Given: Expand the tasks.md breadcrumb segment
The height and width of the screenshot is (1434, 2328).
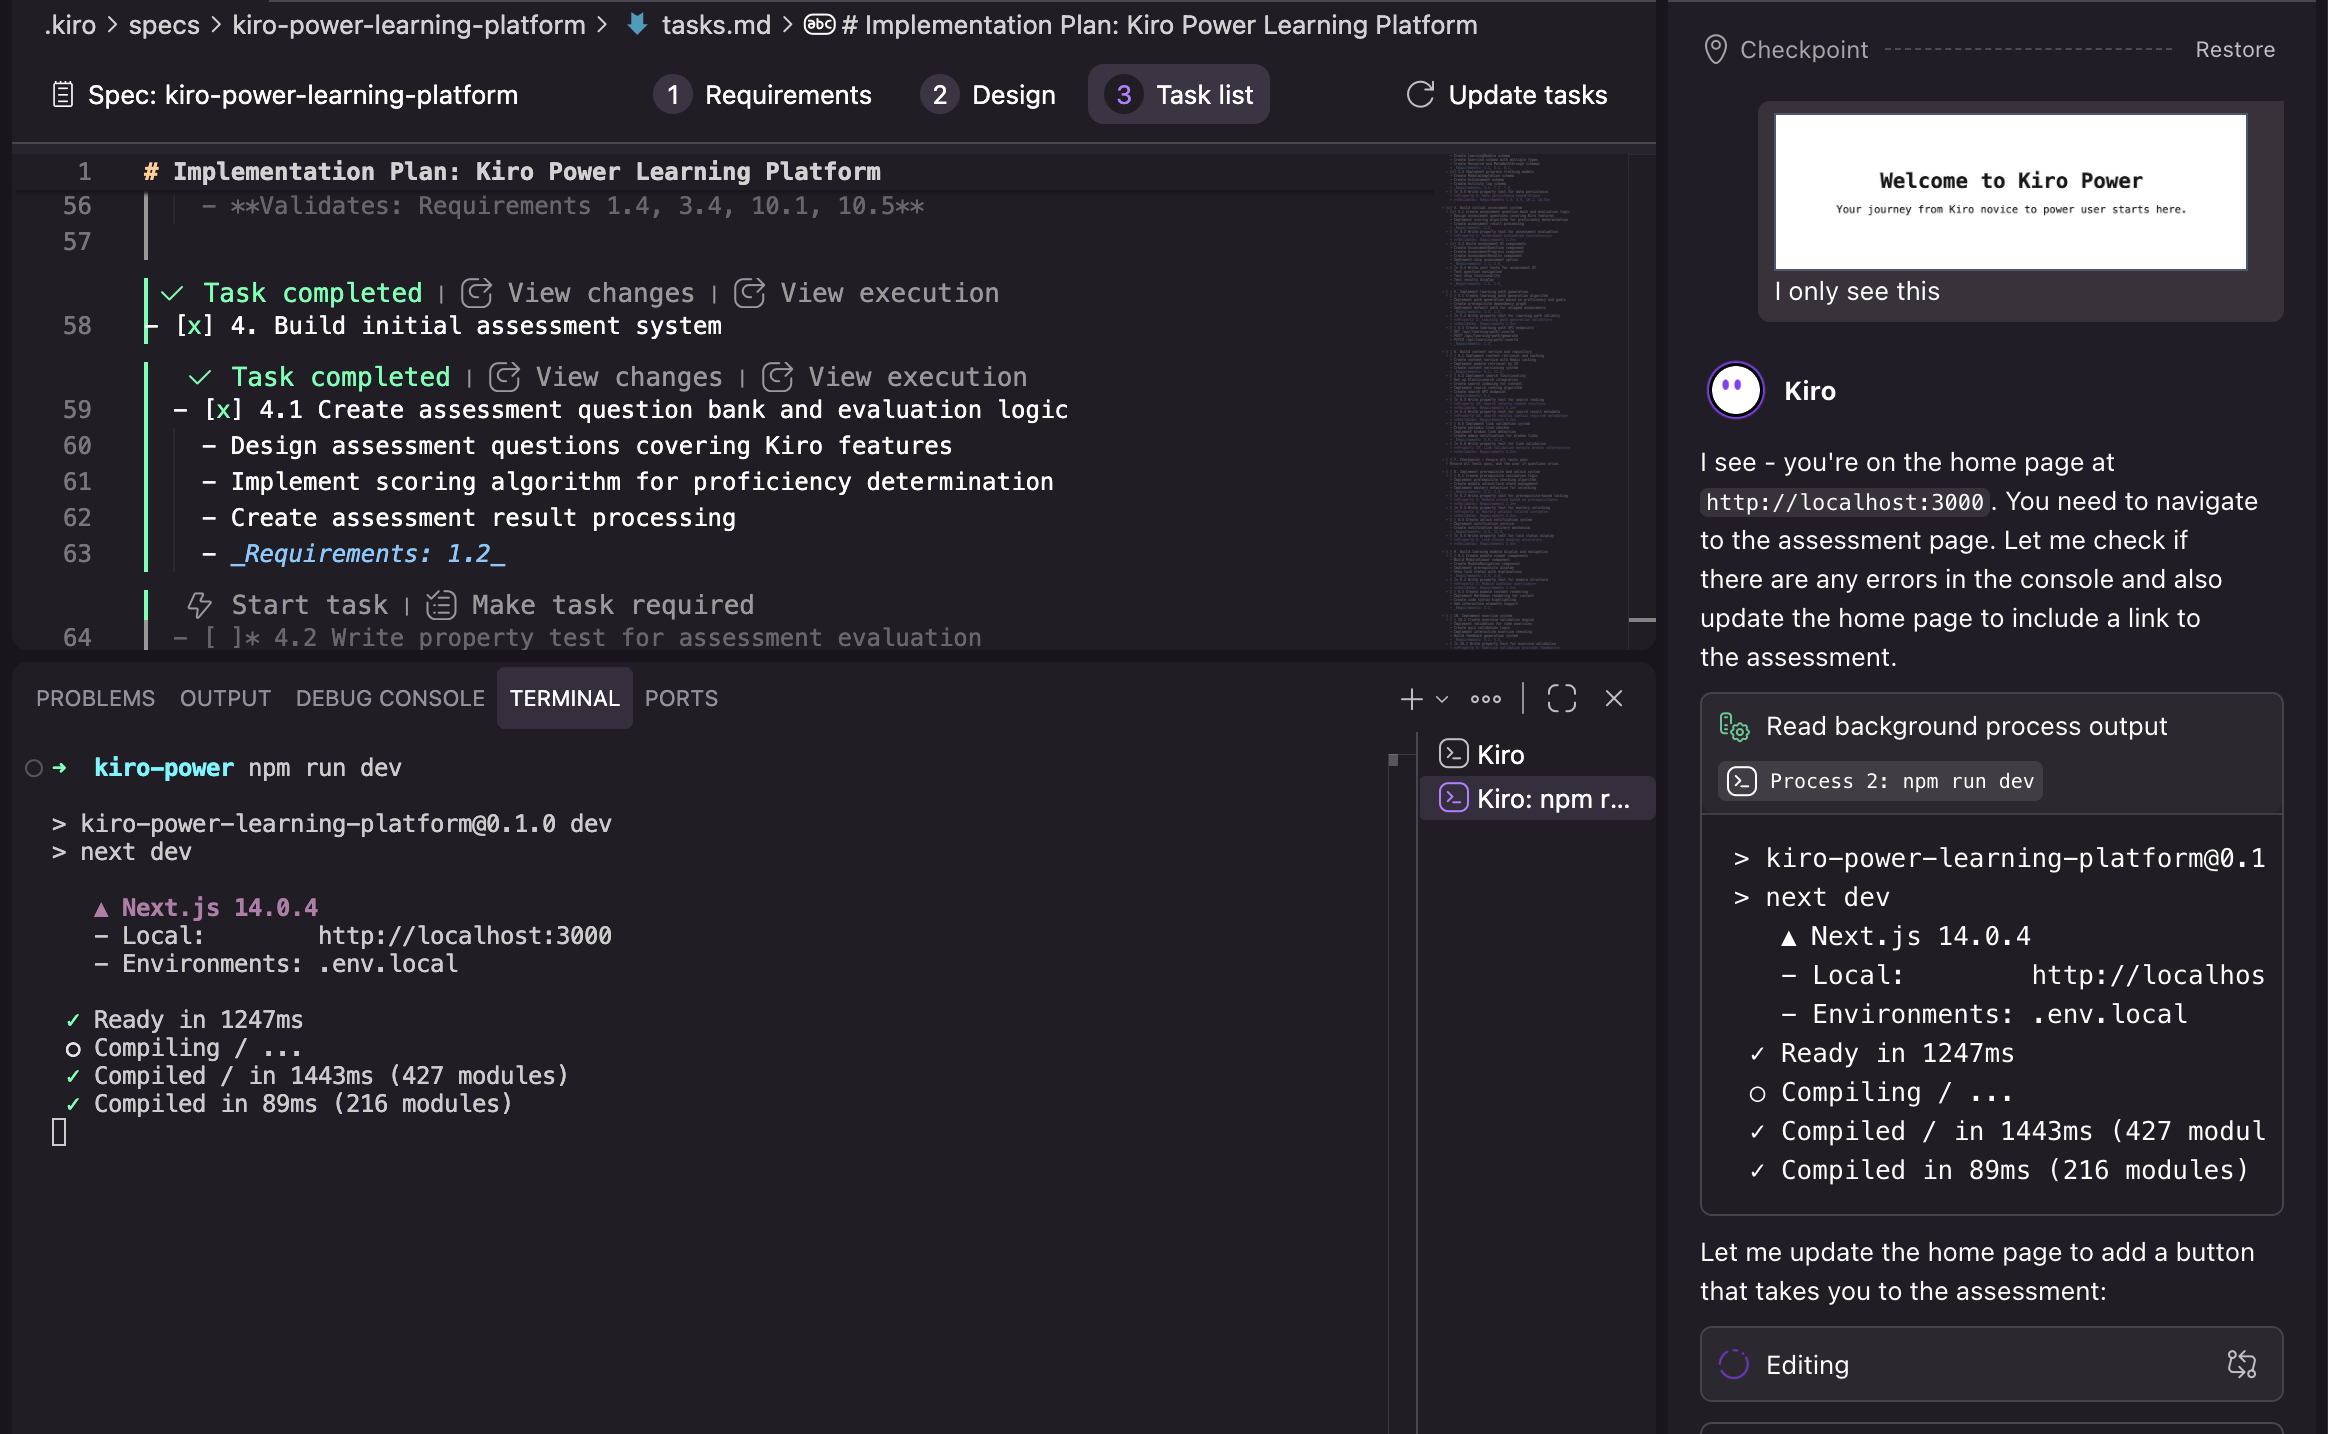Looking at the screenshot, I should (x=715, y=25).
